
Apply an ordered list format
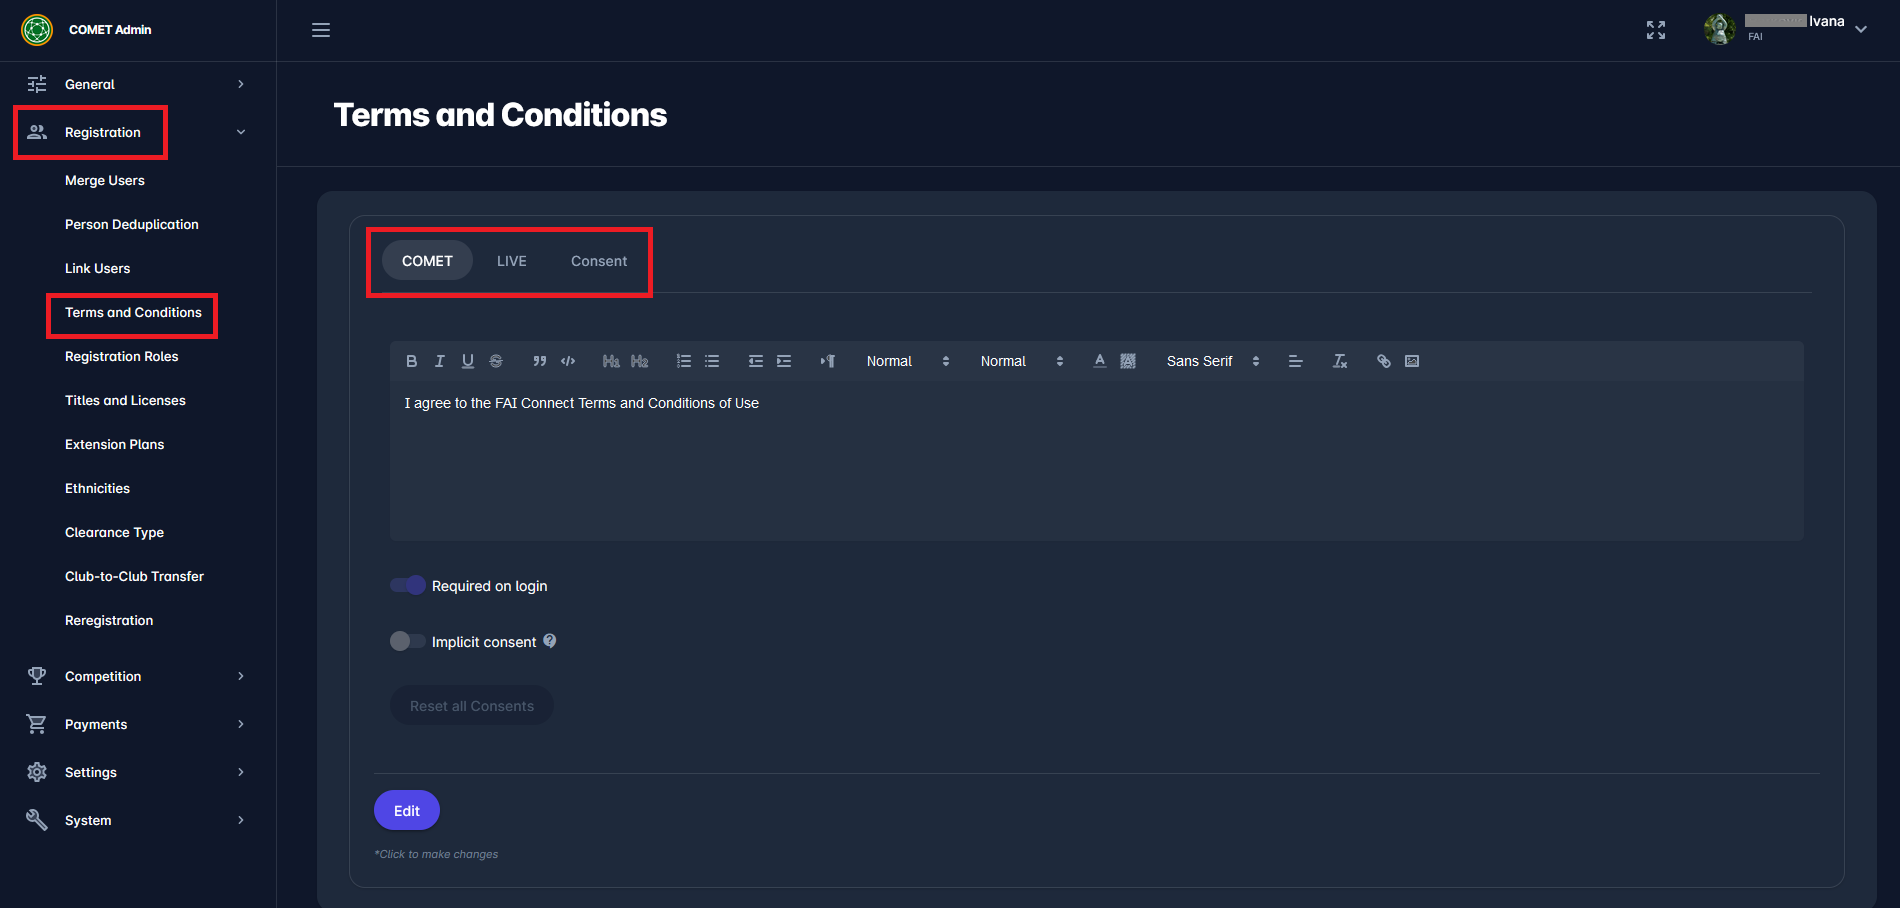click(x=683, y=361)
